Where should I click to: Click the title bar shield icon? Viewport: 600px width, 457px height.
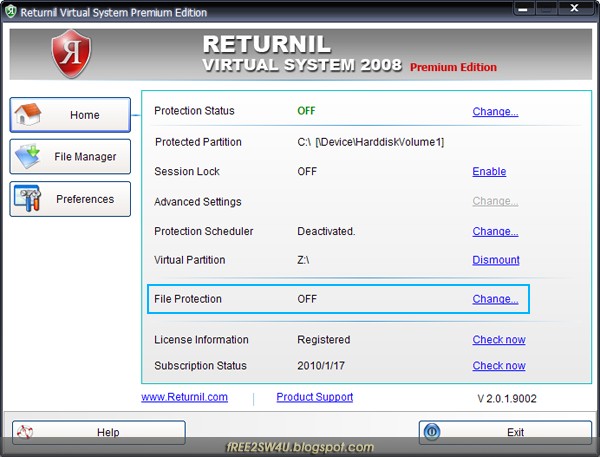(10, 11)
